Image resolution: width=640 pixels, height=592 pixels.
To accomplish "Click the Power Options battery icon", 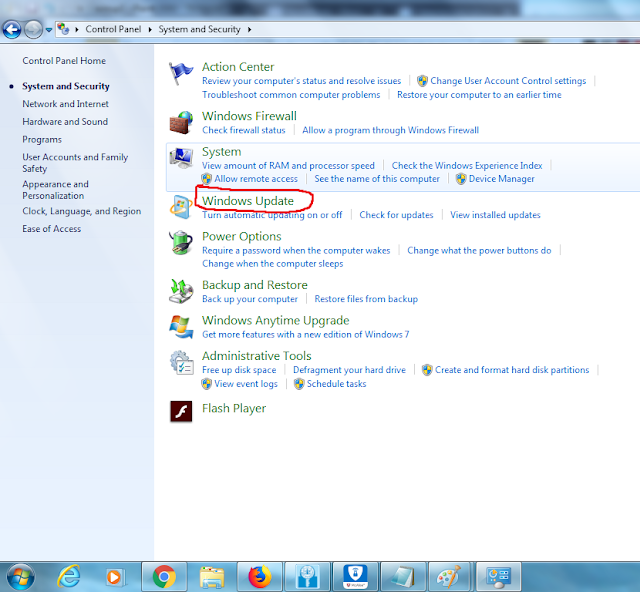I will (181, 243).
